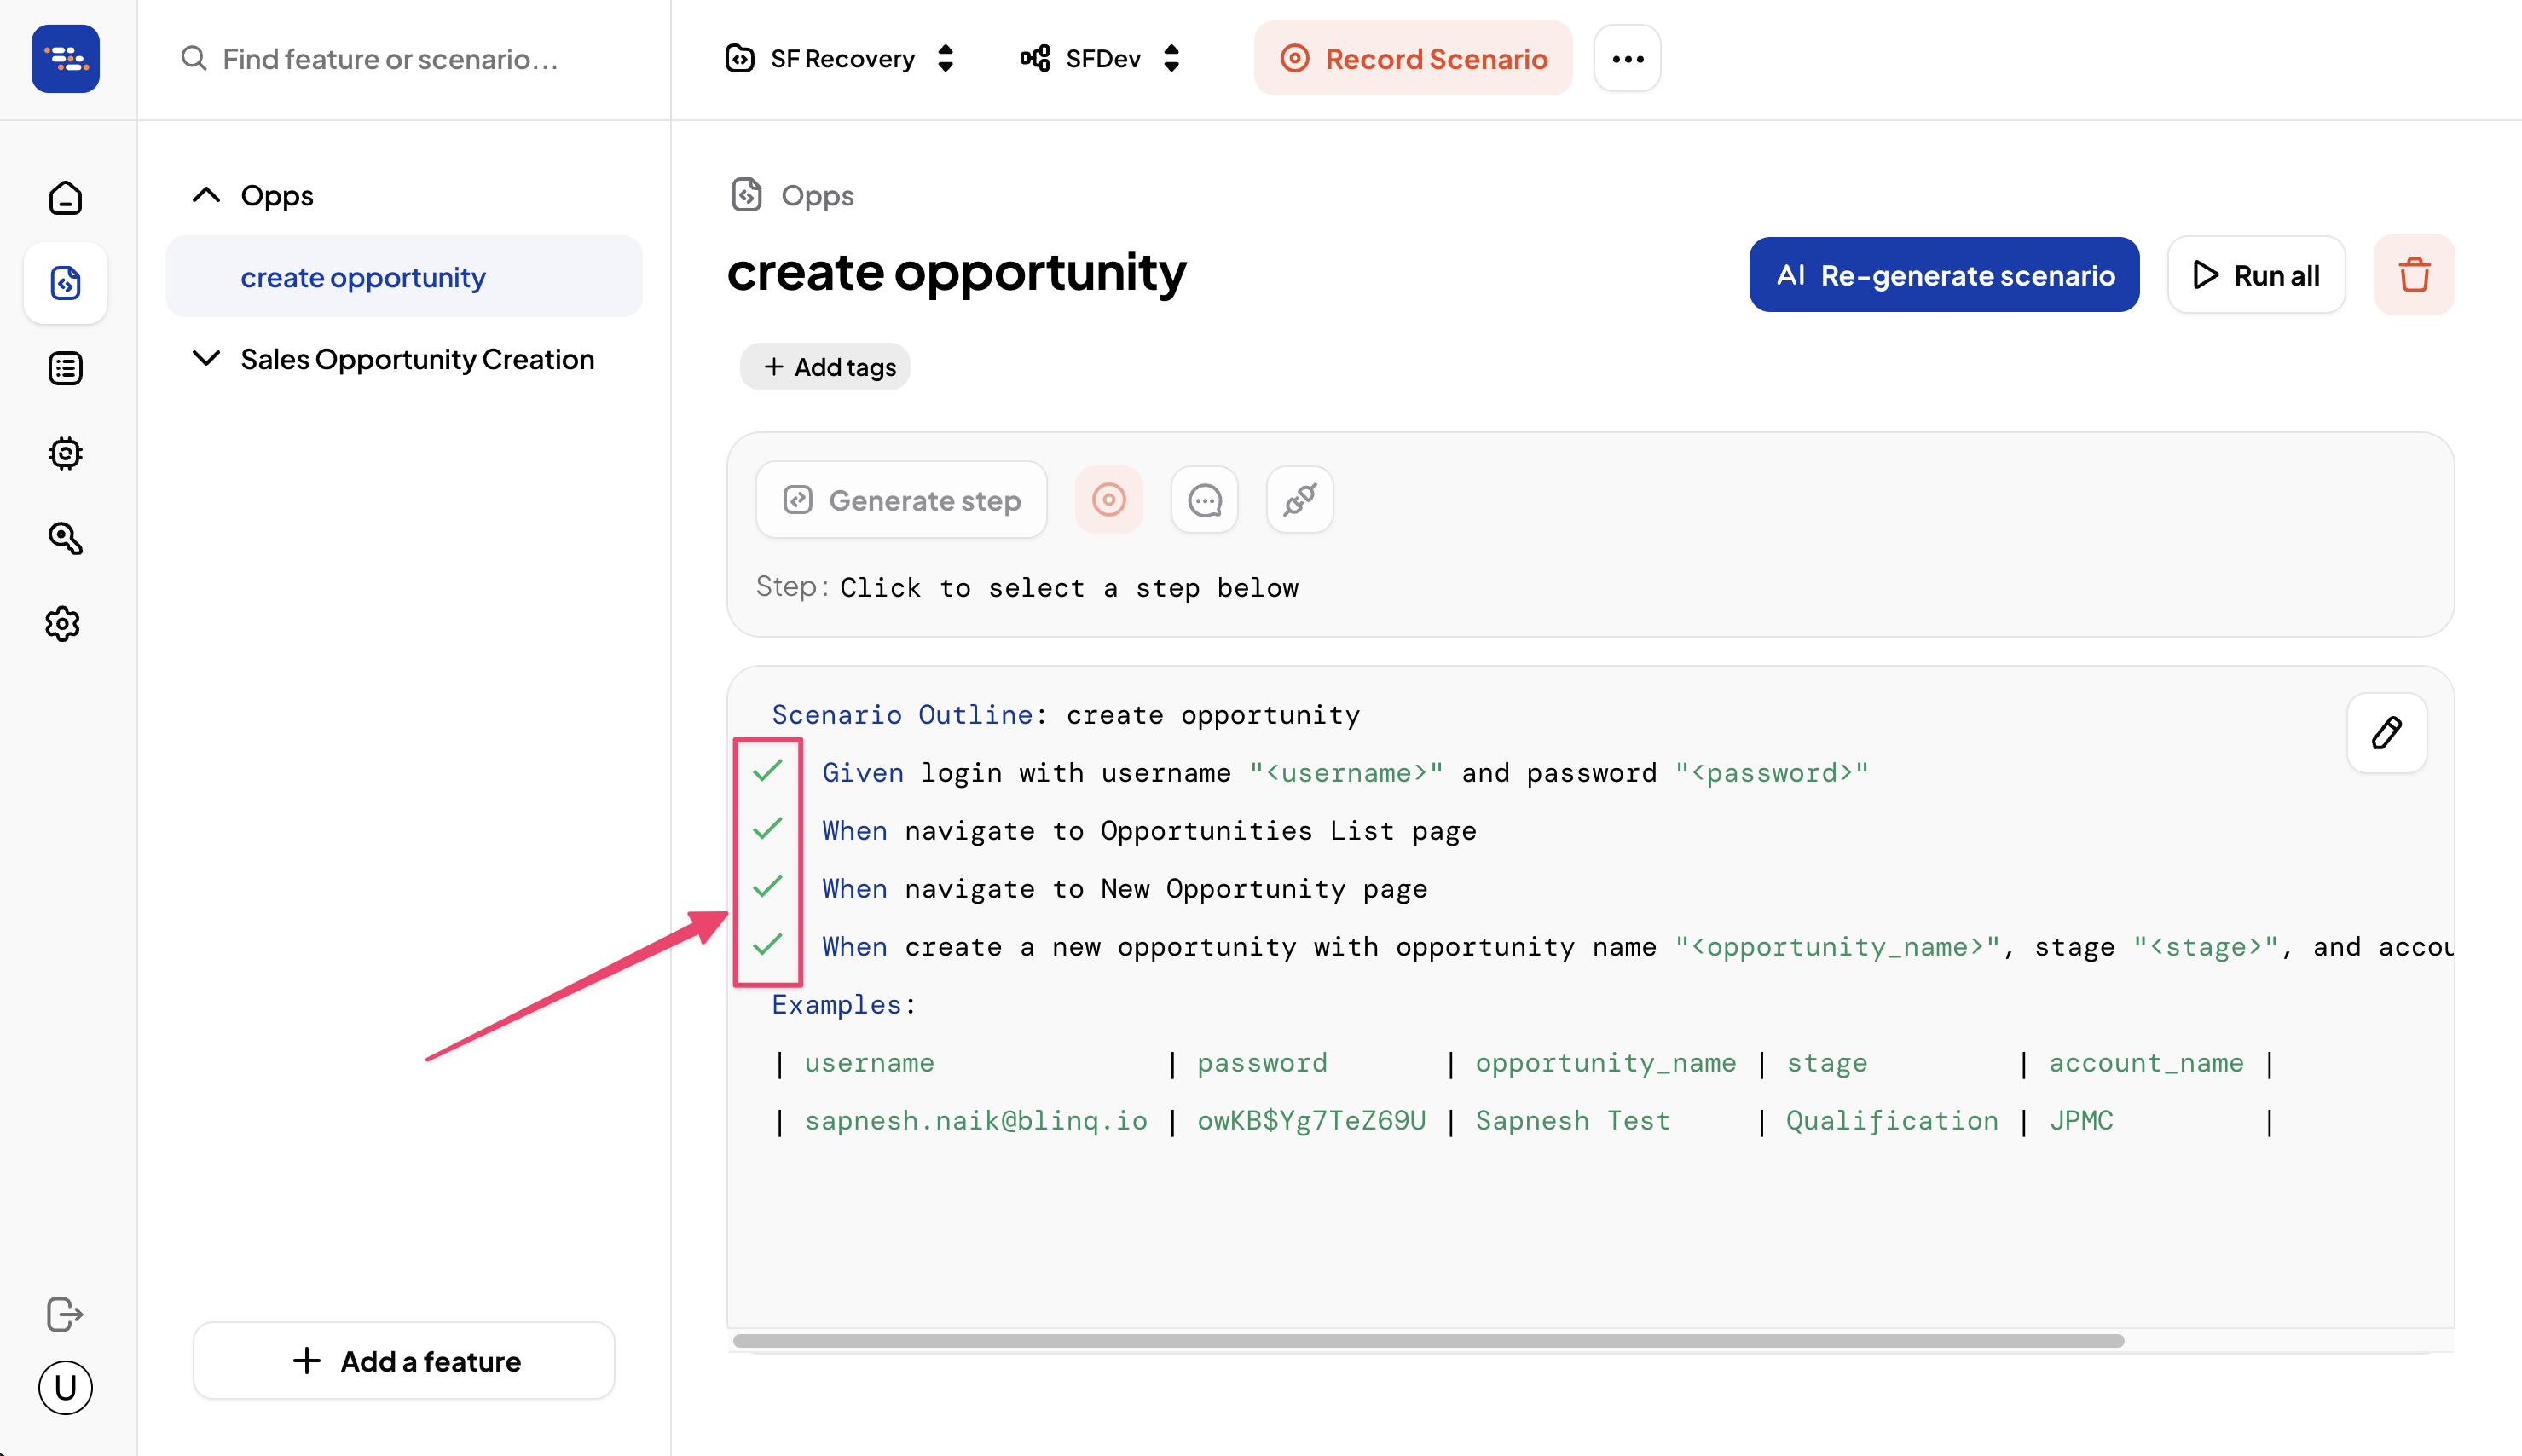This screenshot has height=1456, width=2522.
Task: Expand the Opps feature group
Action: (x=206, y=194)
